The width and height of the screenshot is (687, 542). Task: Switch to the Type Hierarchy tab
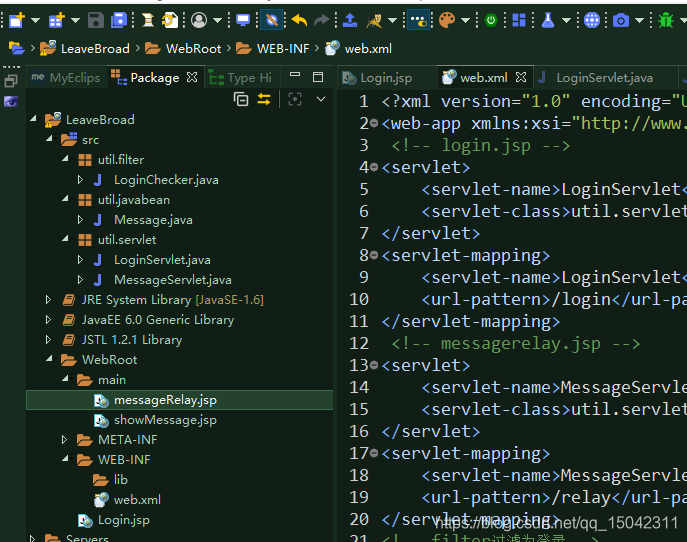[241, 78]
